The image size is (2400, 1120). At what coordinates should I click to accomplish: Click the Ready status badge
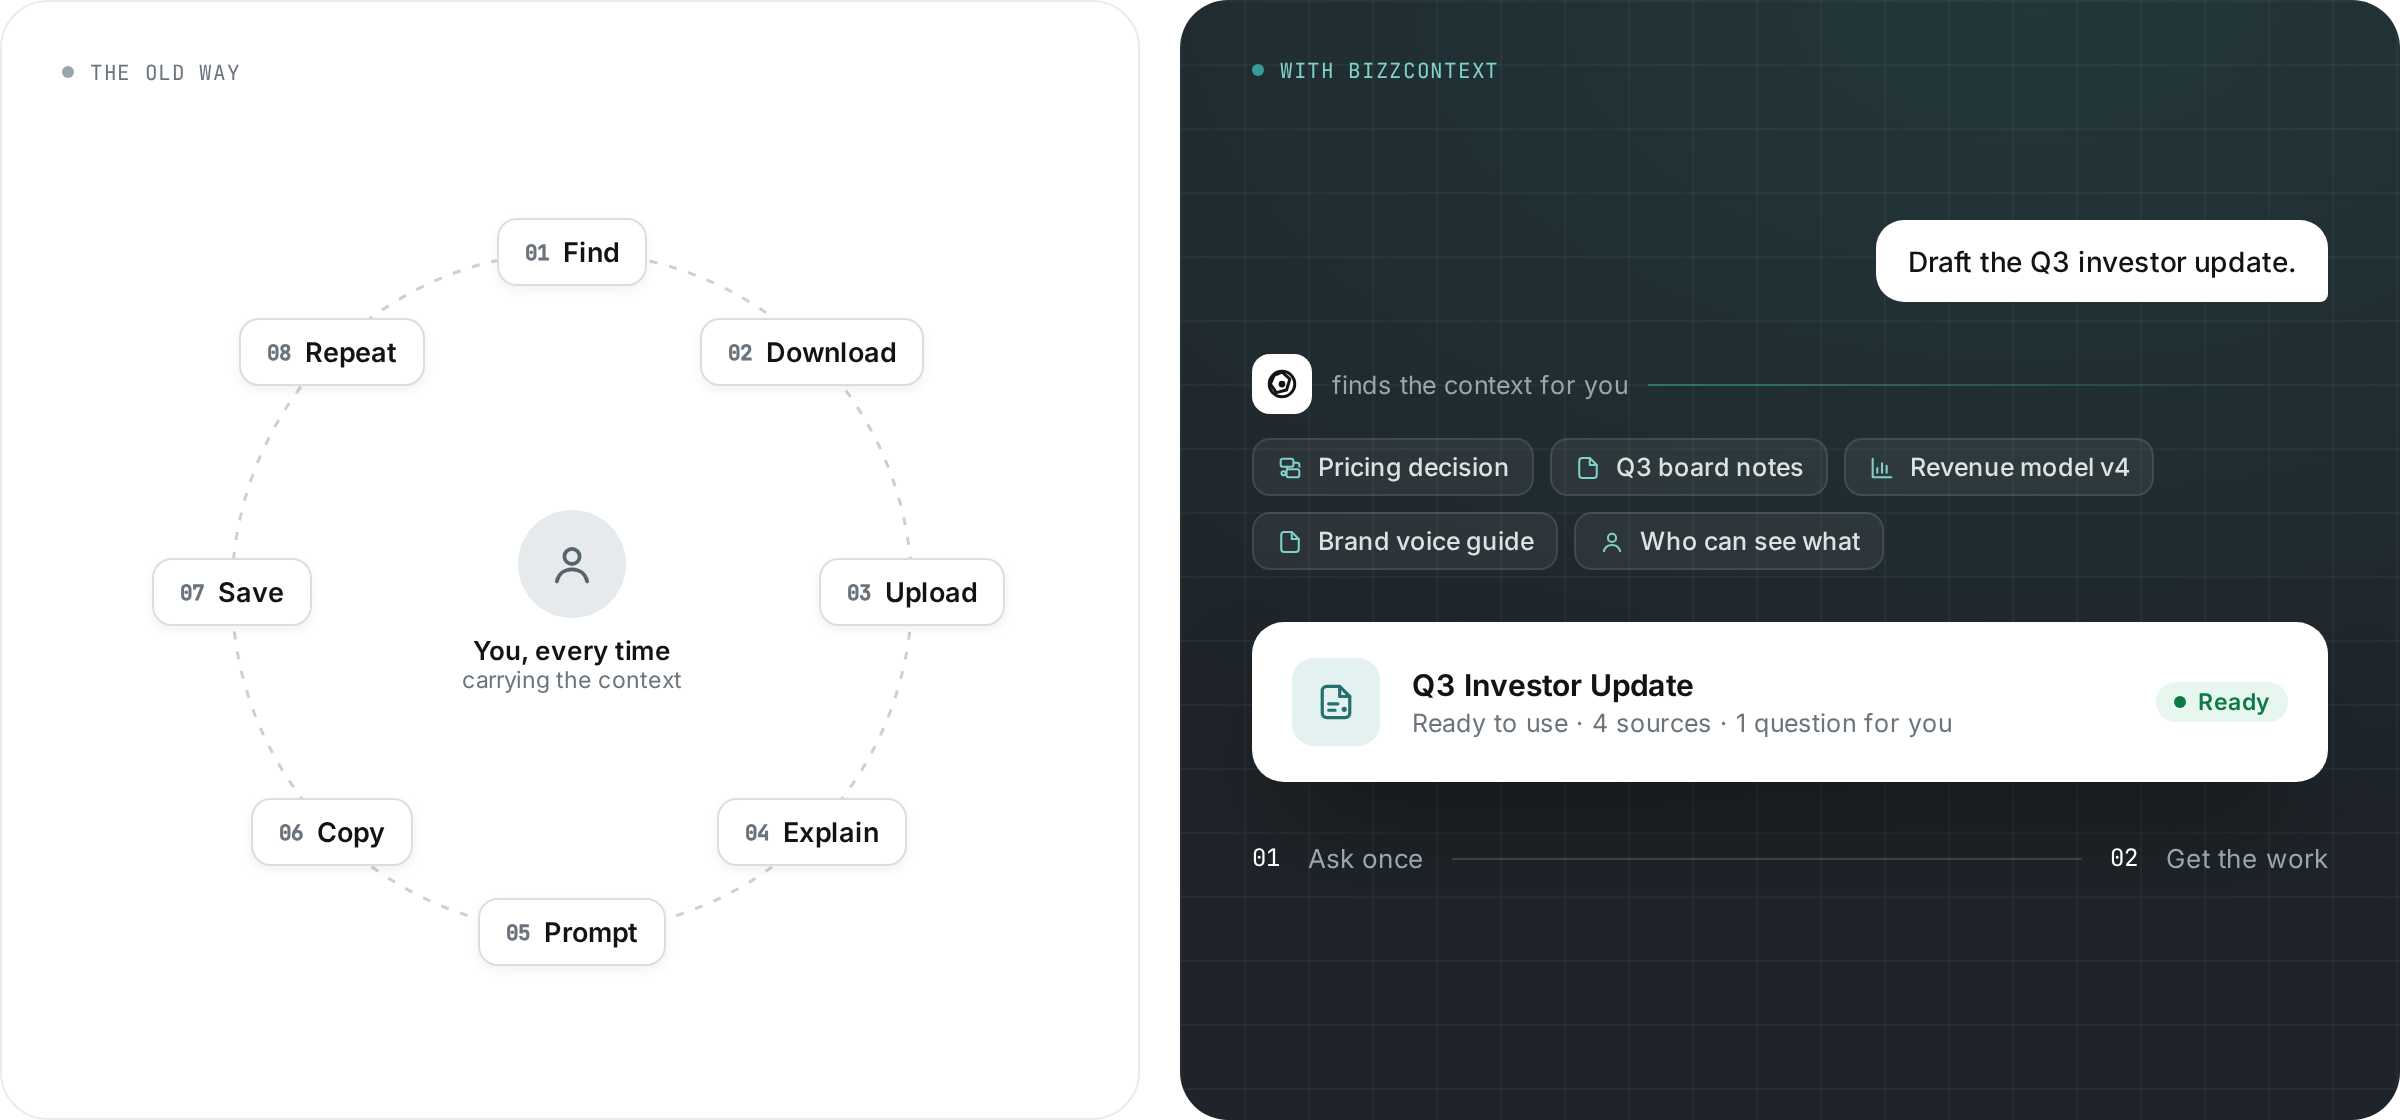point(2221,702)
